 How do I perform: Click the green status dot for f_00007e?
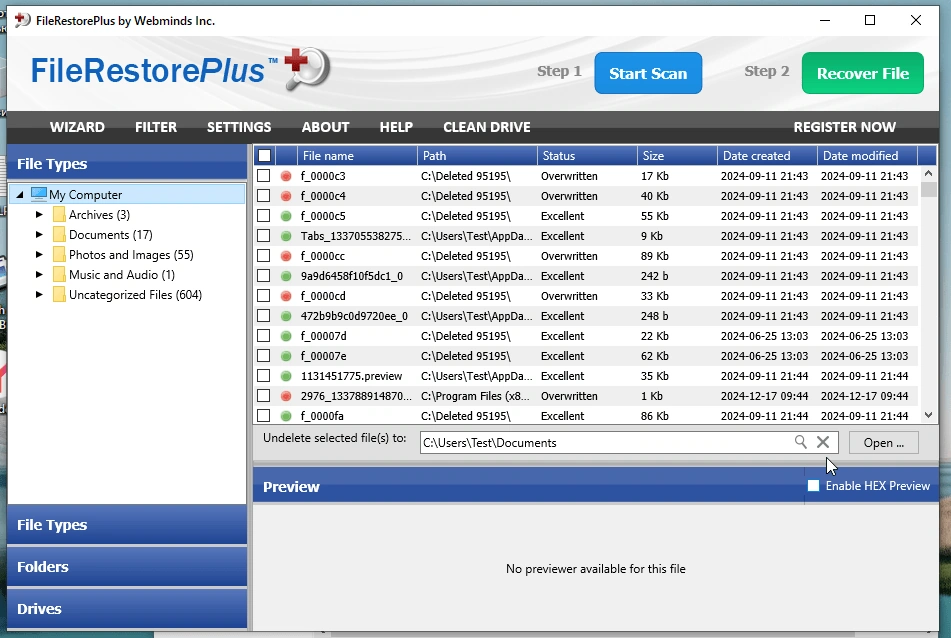click(x=286, y=356)
